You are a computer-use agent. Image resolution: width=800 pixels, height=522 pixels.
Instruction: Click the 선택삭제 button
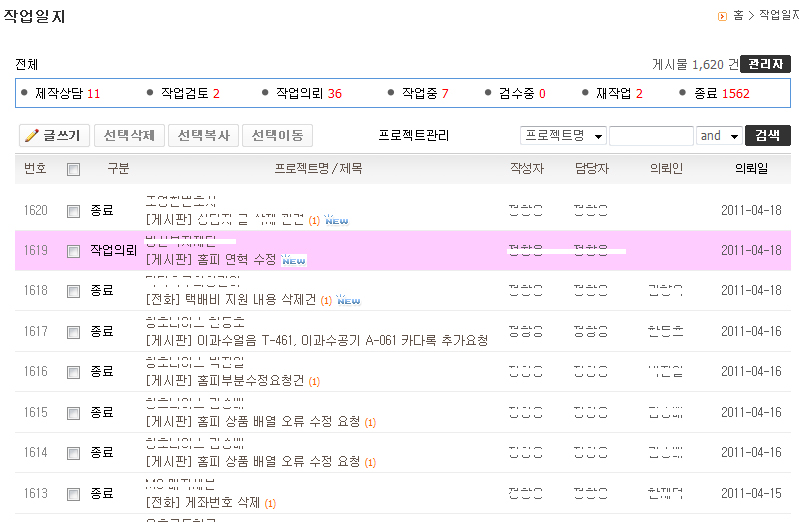click(x=129, y=136)
